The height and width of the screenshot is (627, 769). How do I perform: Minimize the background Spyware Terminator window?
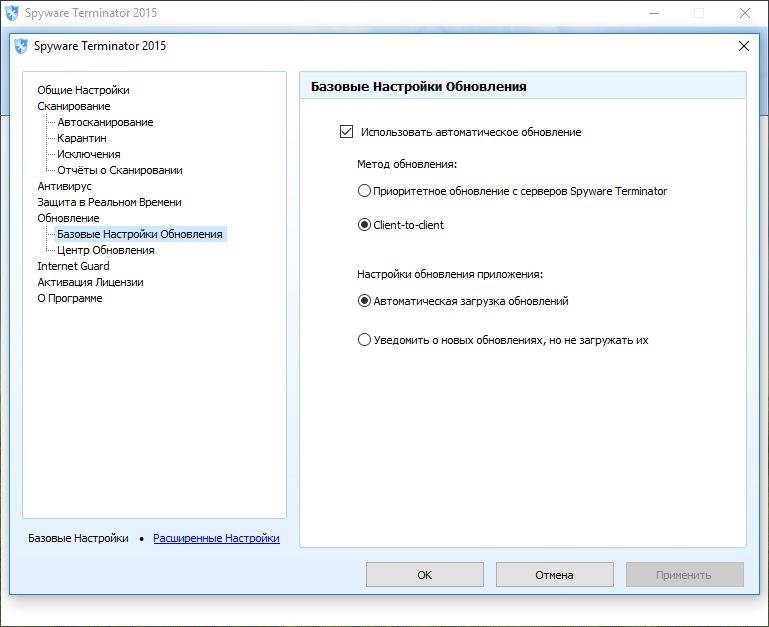click(654, 13)
